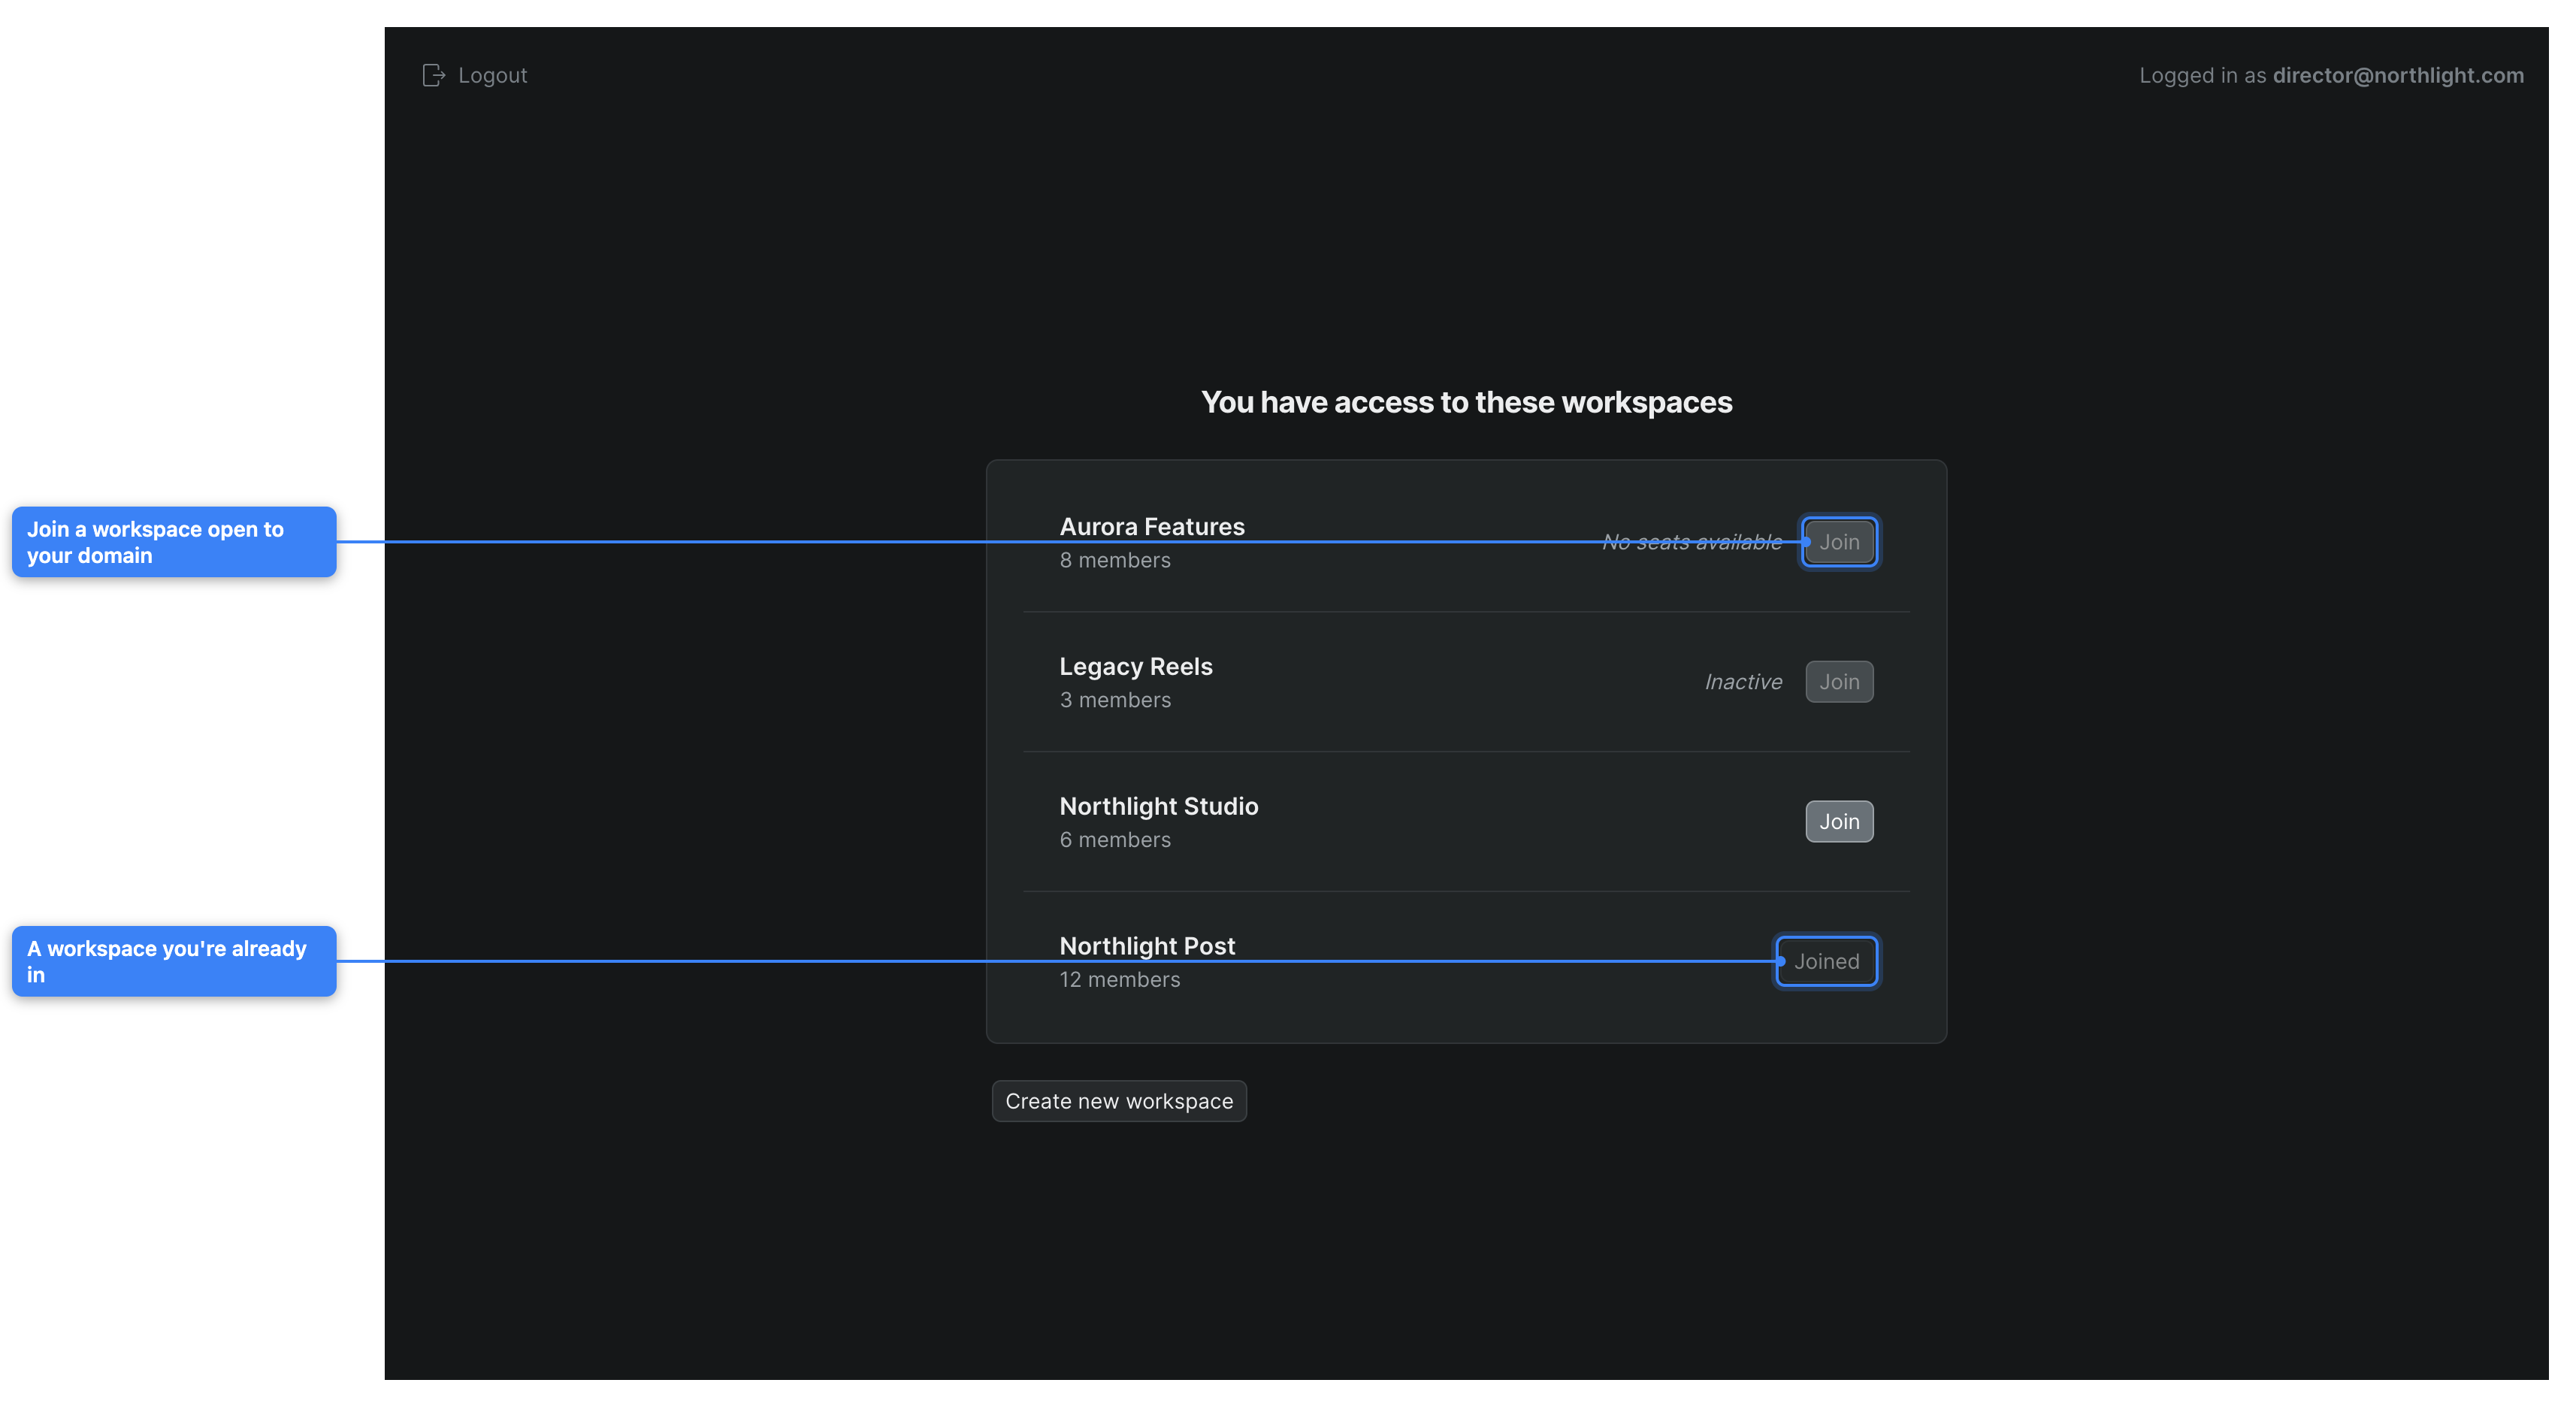This screenshot has height=1407, width=2576.
Task: Click the Logout text link
Action: click(x=492, y=75)
